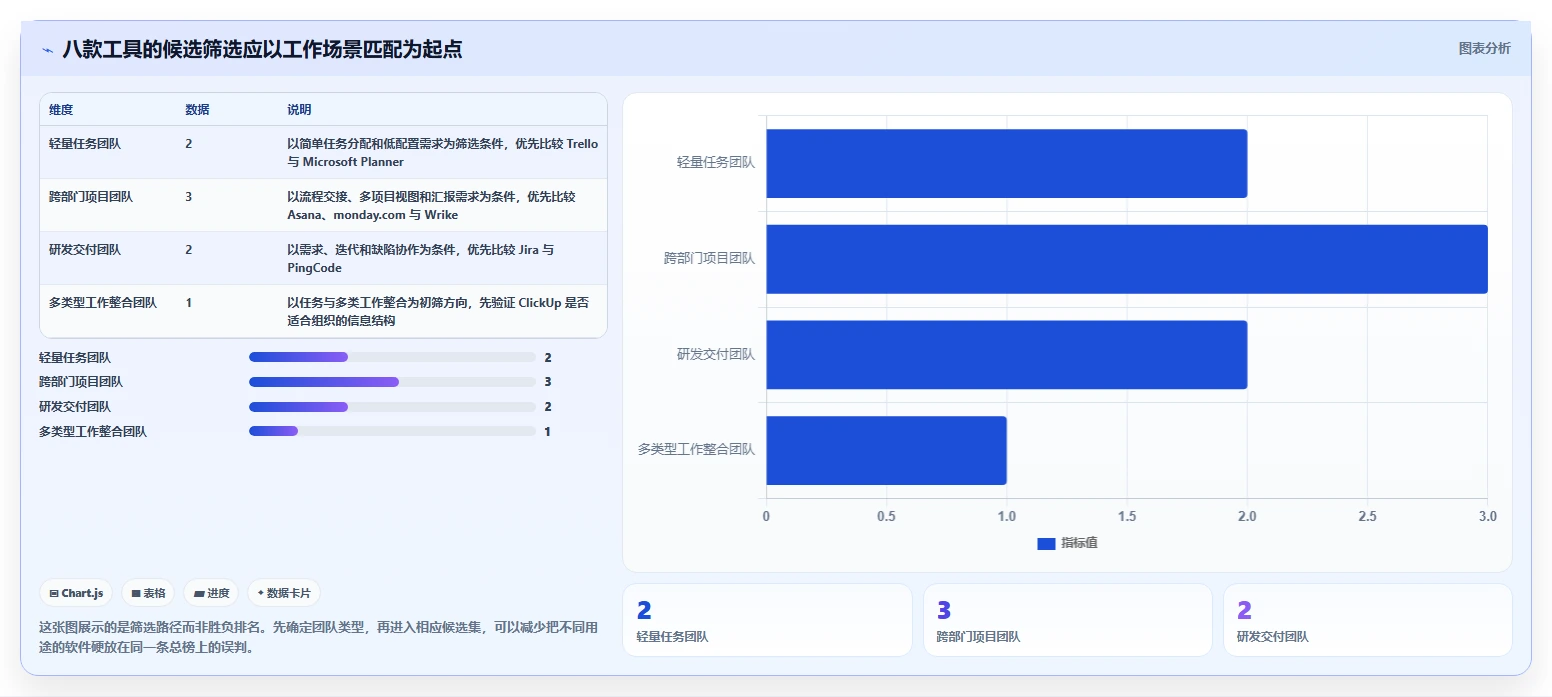
Task: Click the description mentioning Asana、monday.com 与 Wrike
Action: (431, 206)
